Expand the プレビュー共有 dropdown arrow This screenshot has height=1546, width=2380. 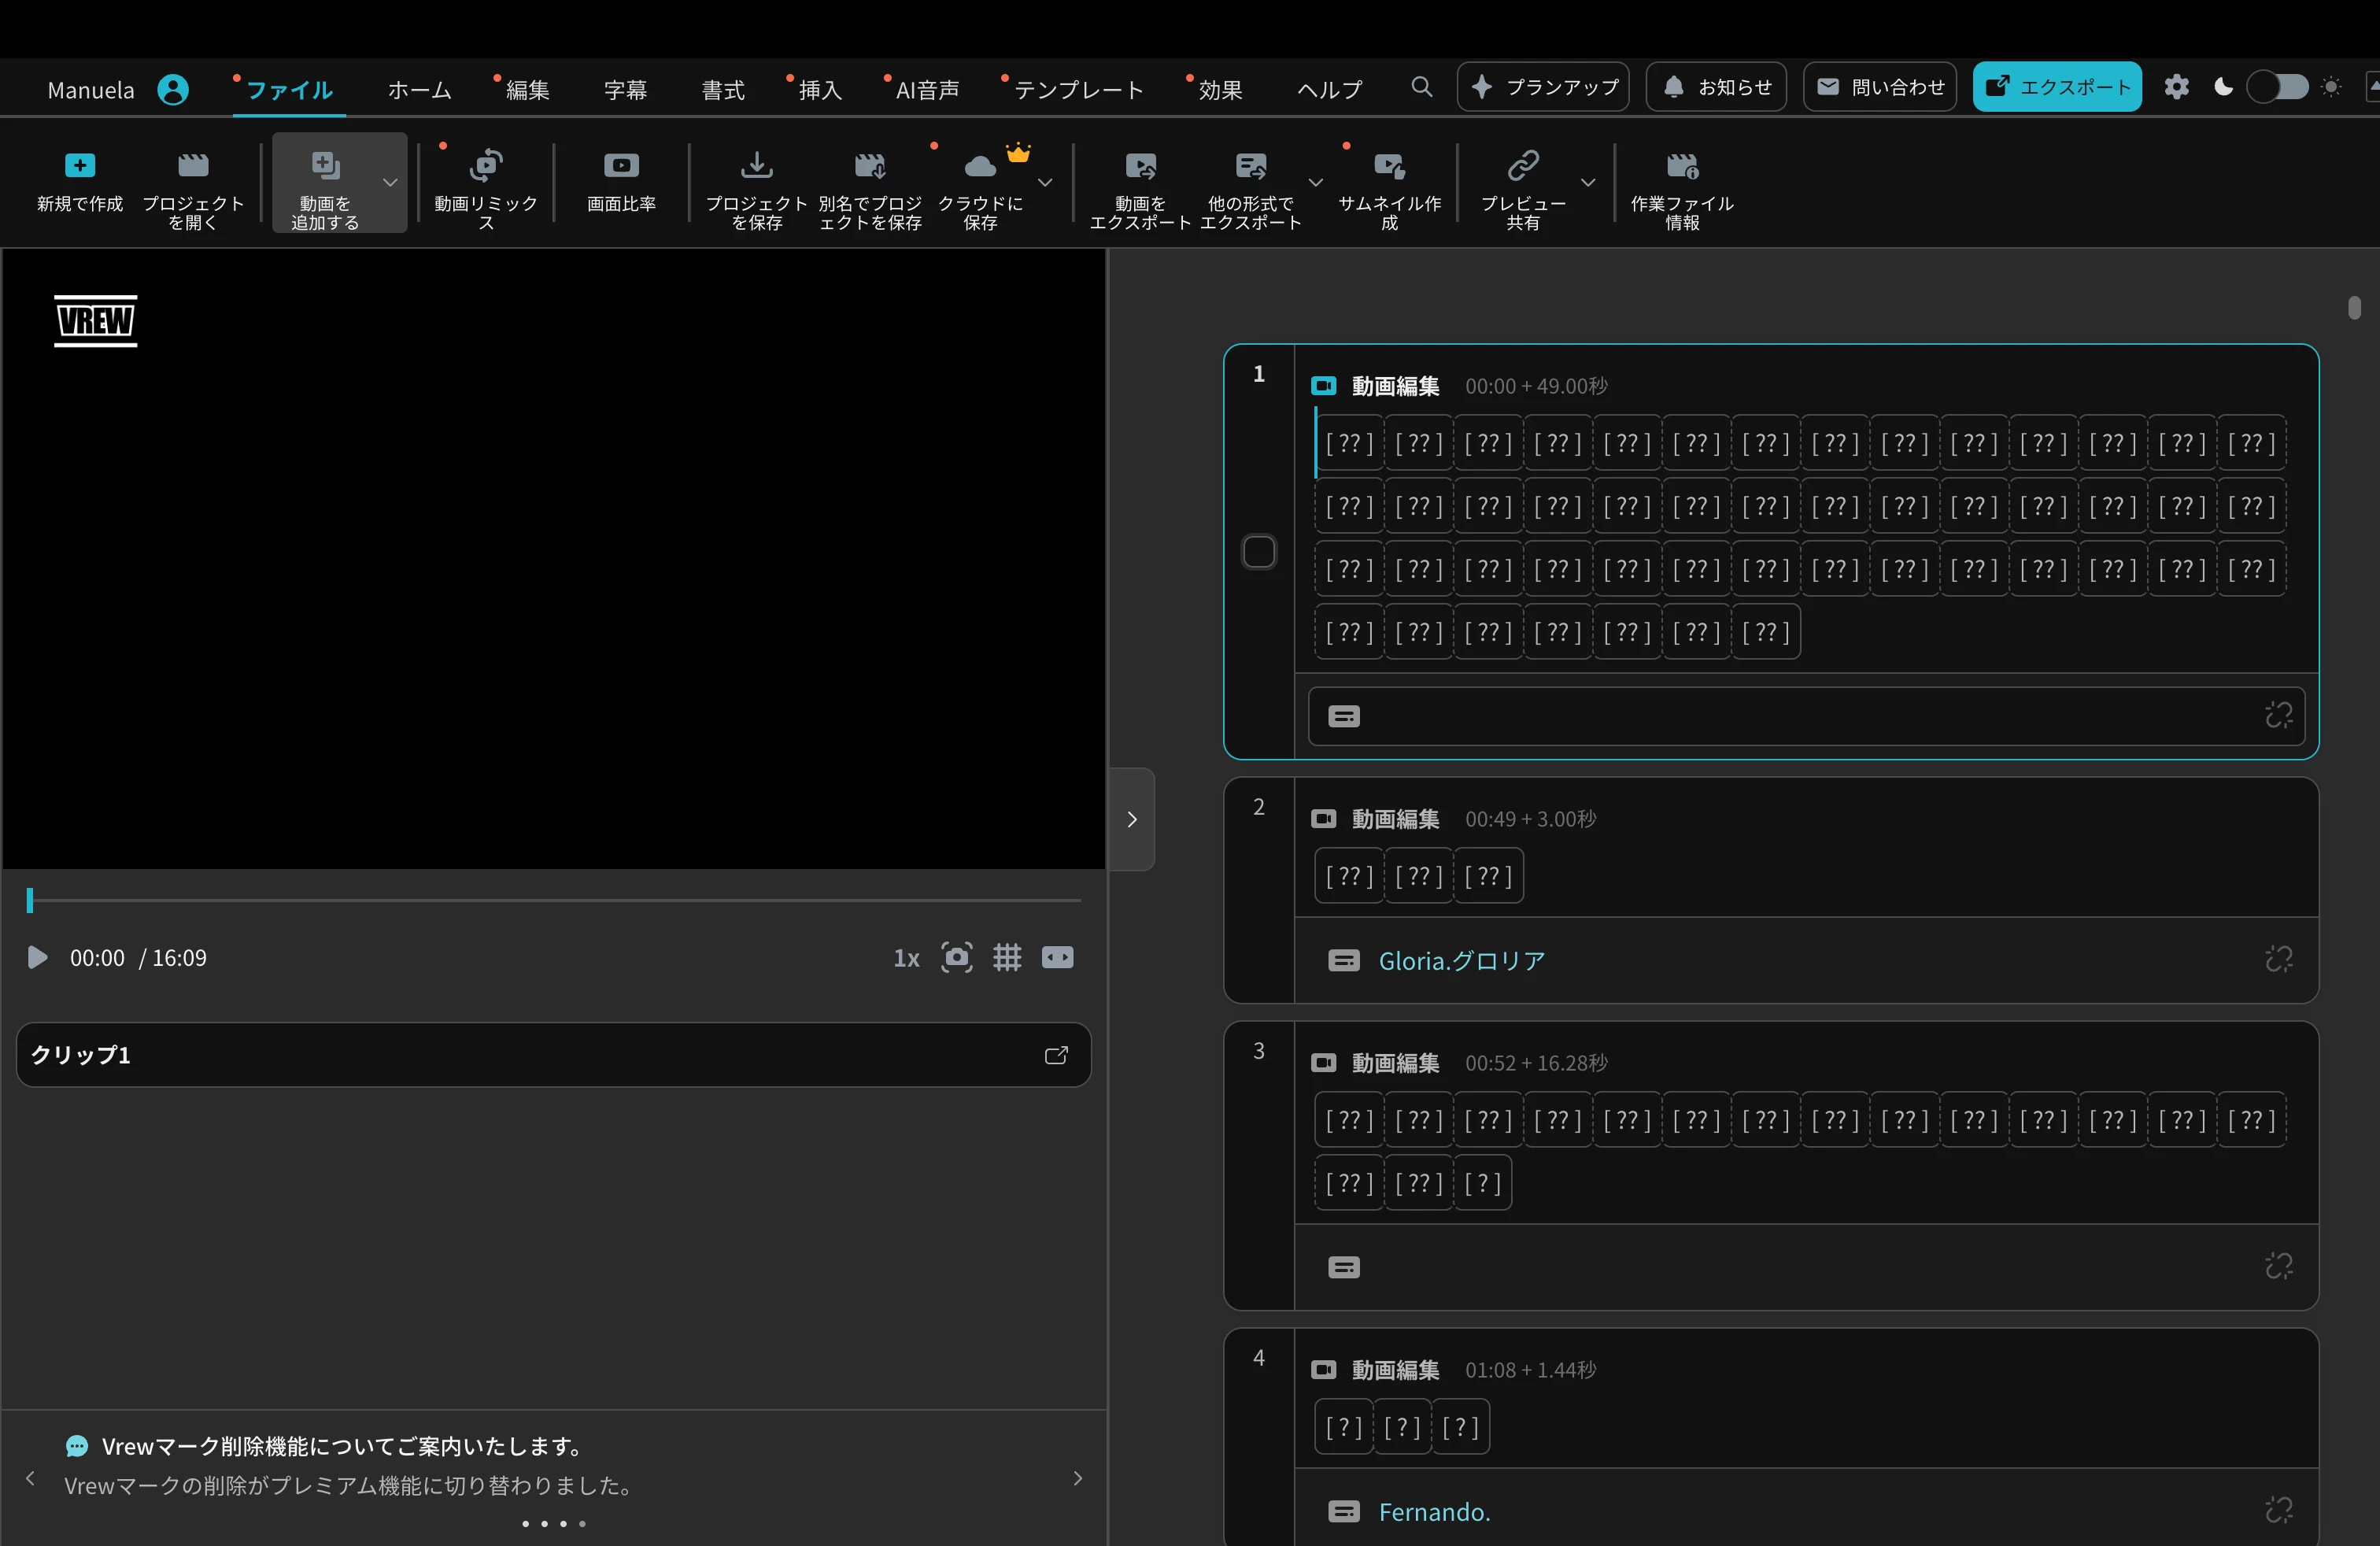[1587, 183]
